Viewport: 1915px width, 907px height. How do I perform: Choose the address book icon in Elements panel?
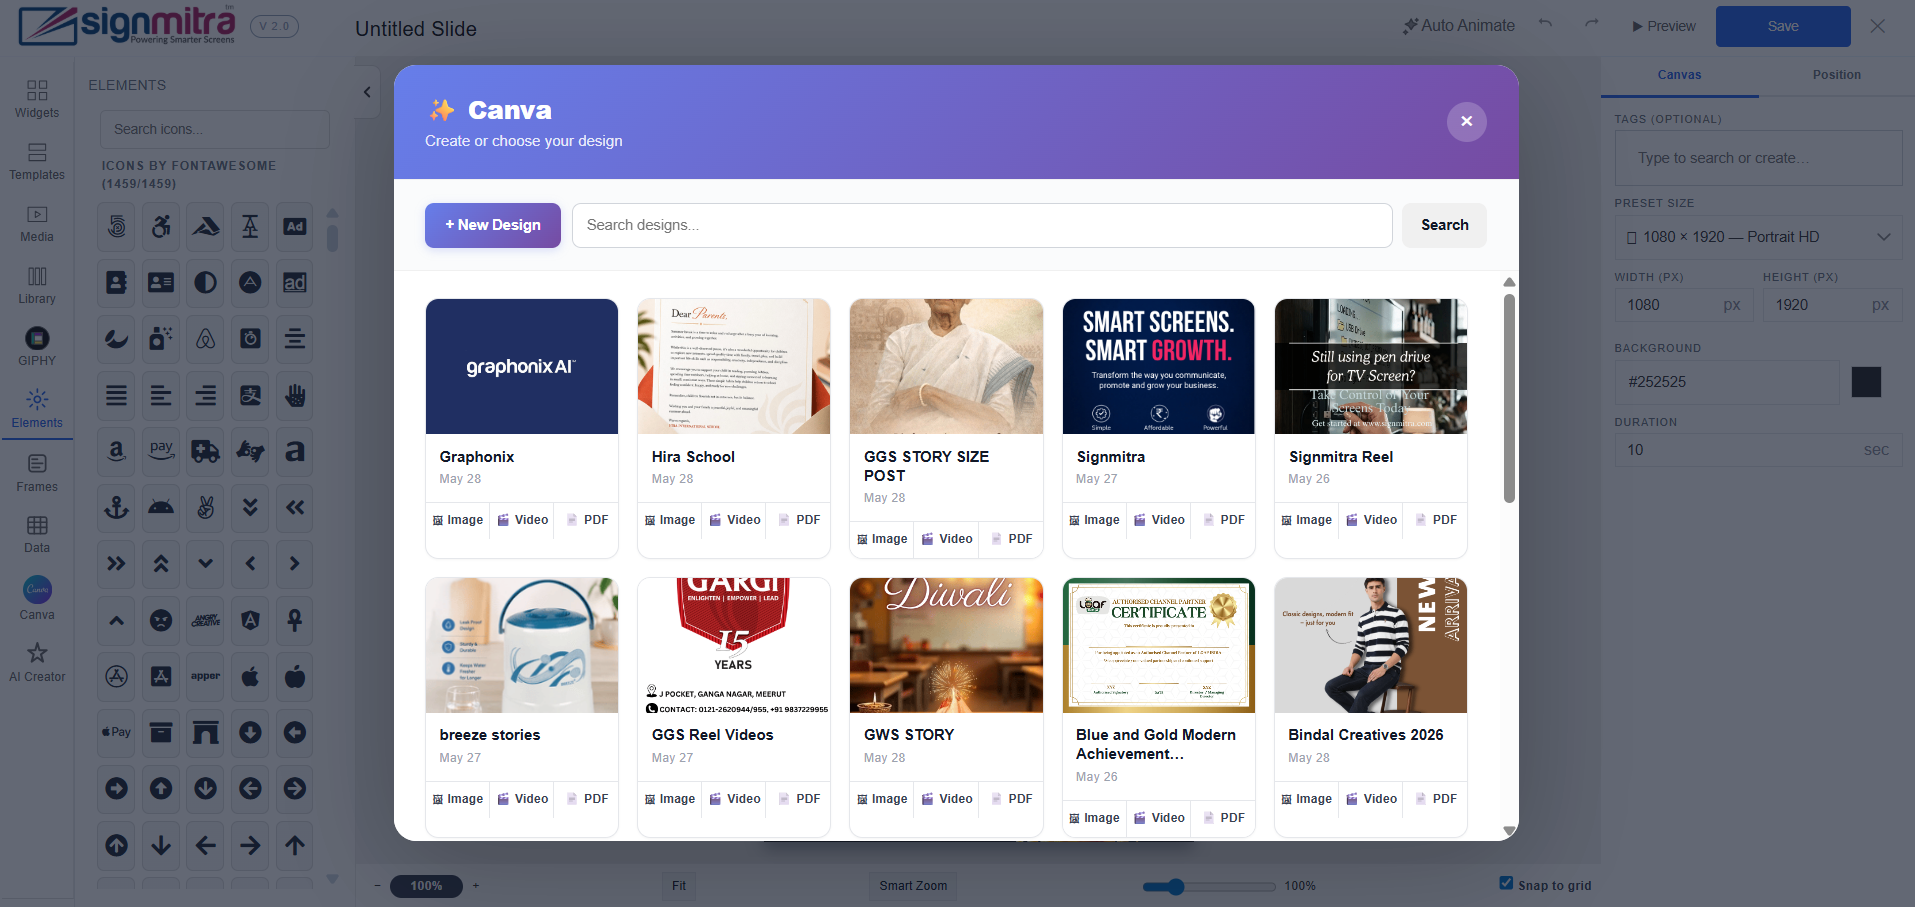click(x=117, y=283)
